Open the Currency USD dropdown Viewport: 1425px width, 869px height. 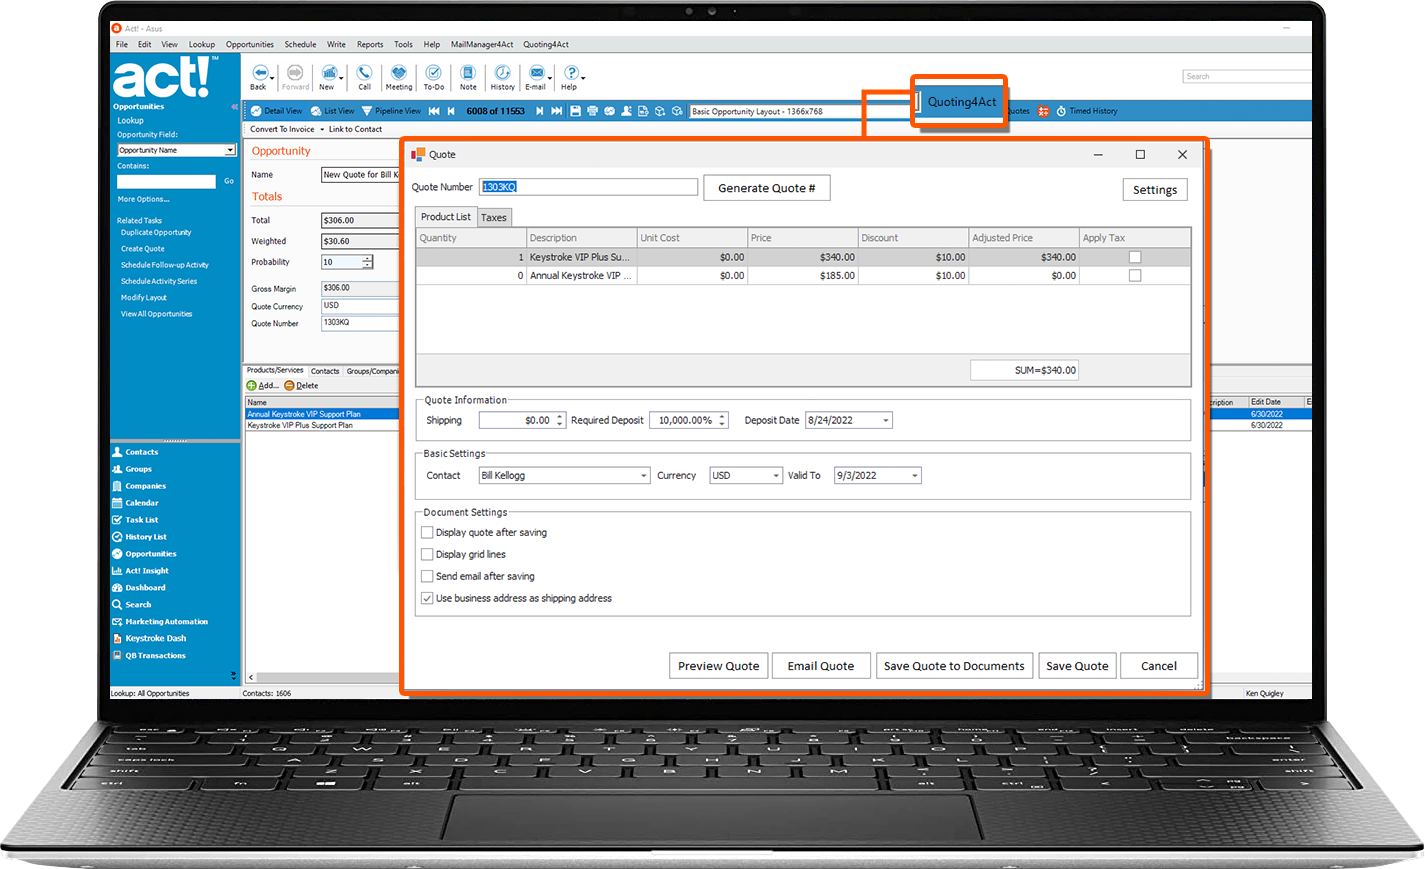(776, 476)
